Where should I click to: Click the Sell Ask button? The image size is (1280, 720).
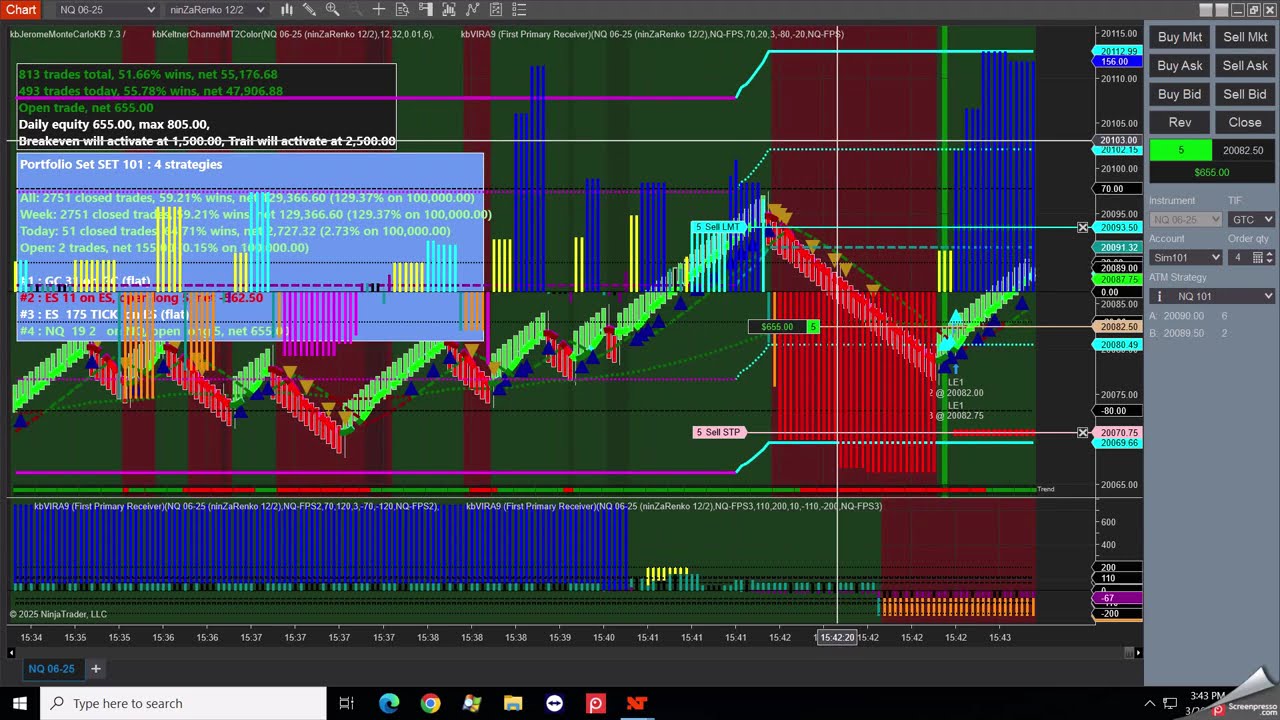pos(1245,65)
